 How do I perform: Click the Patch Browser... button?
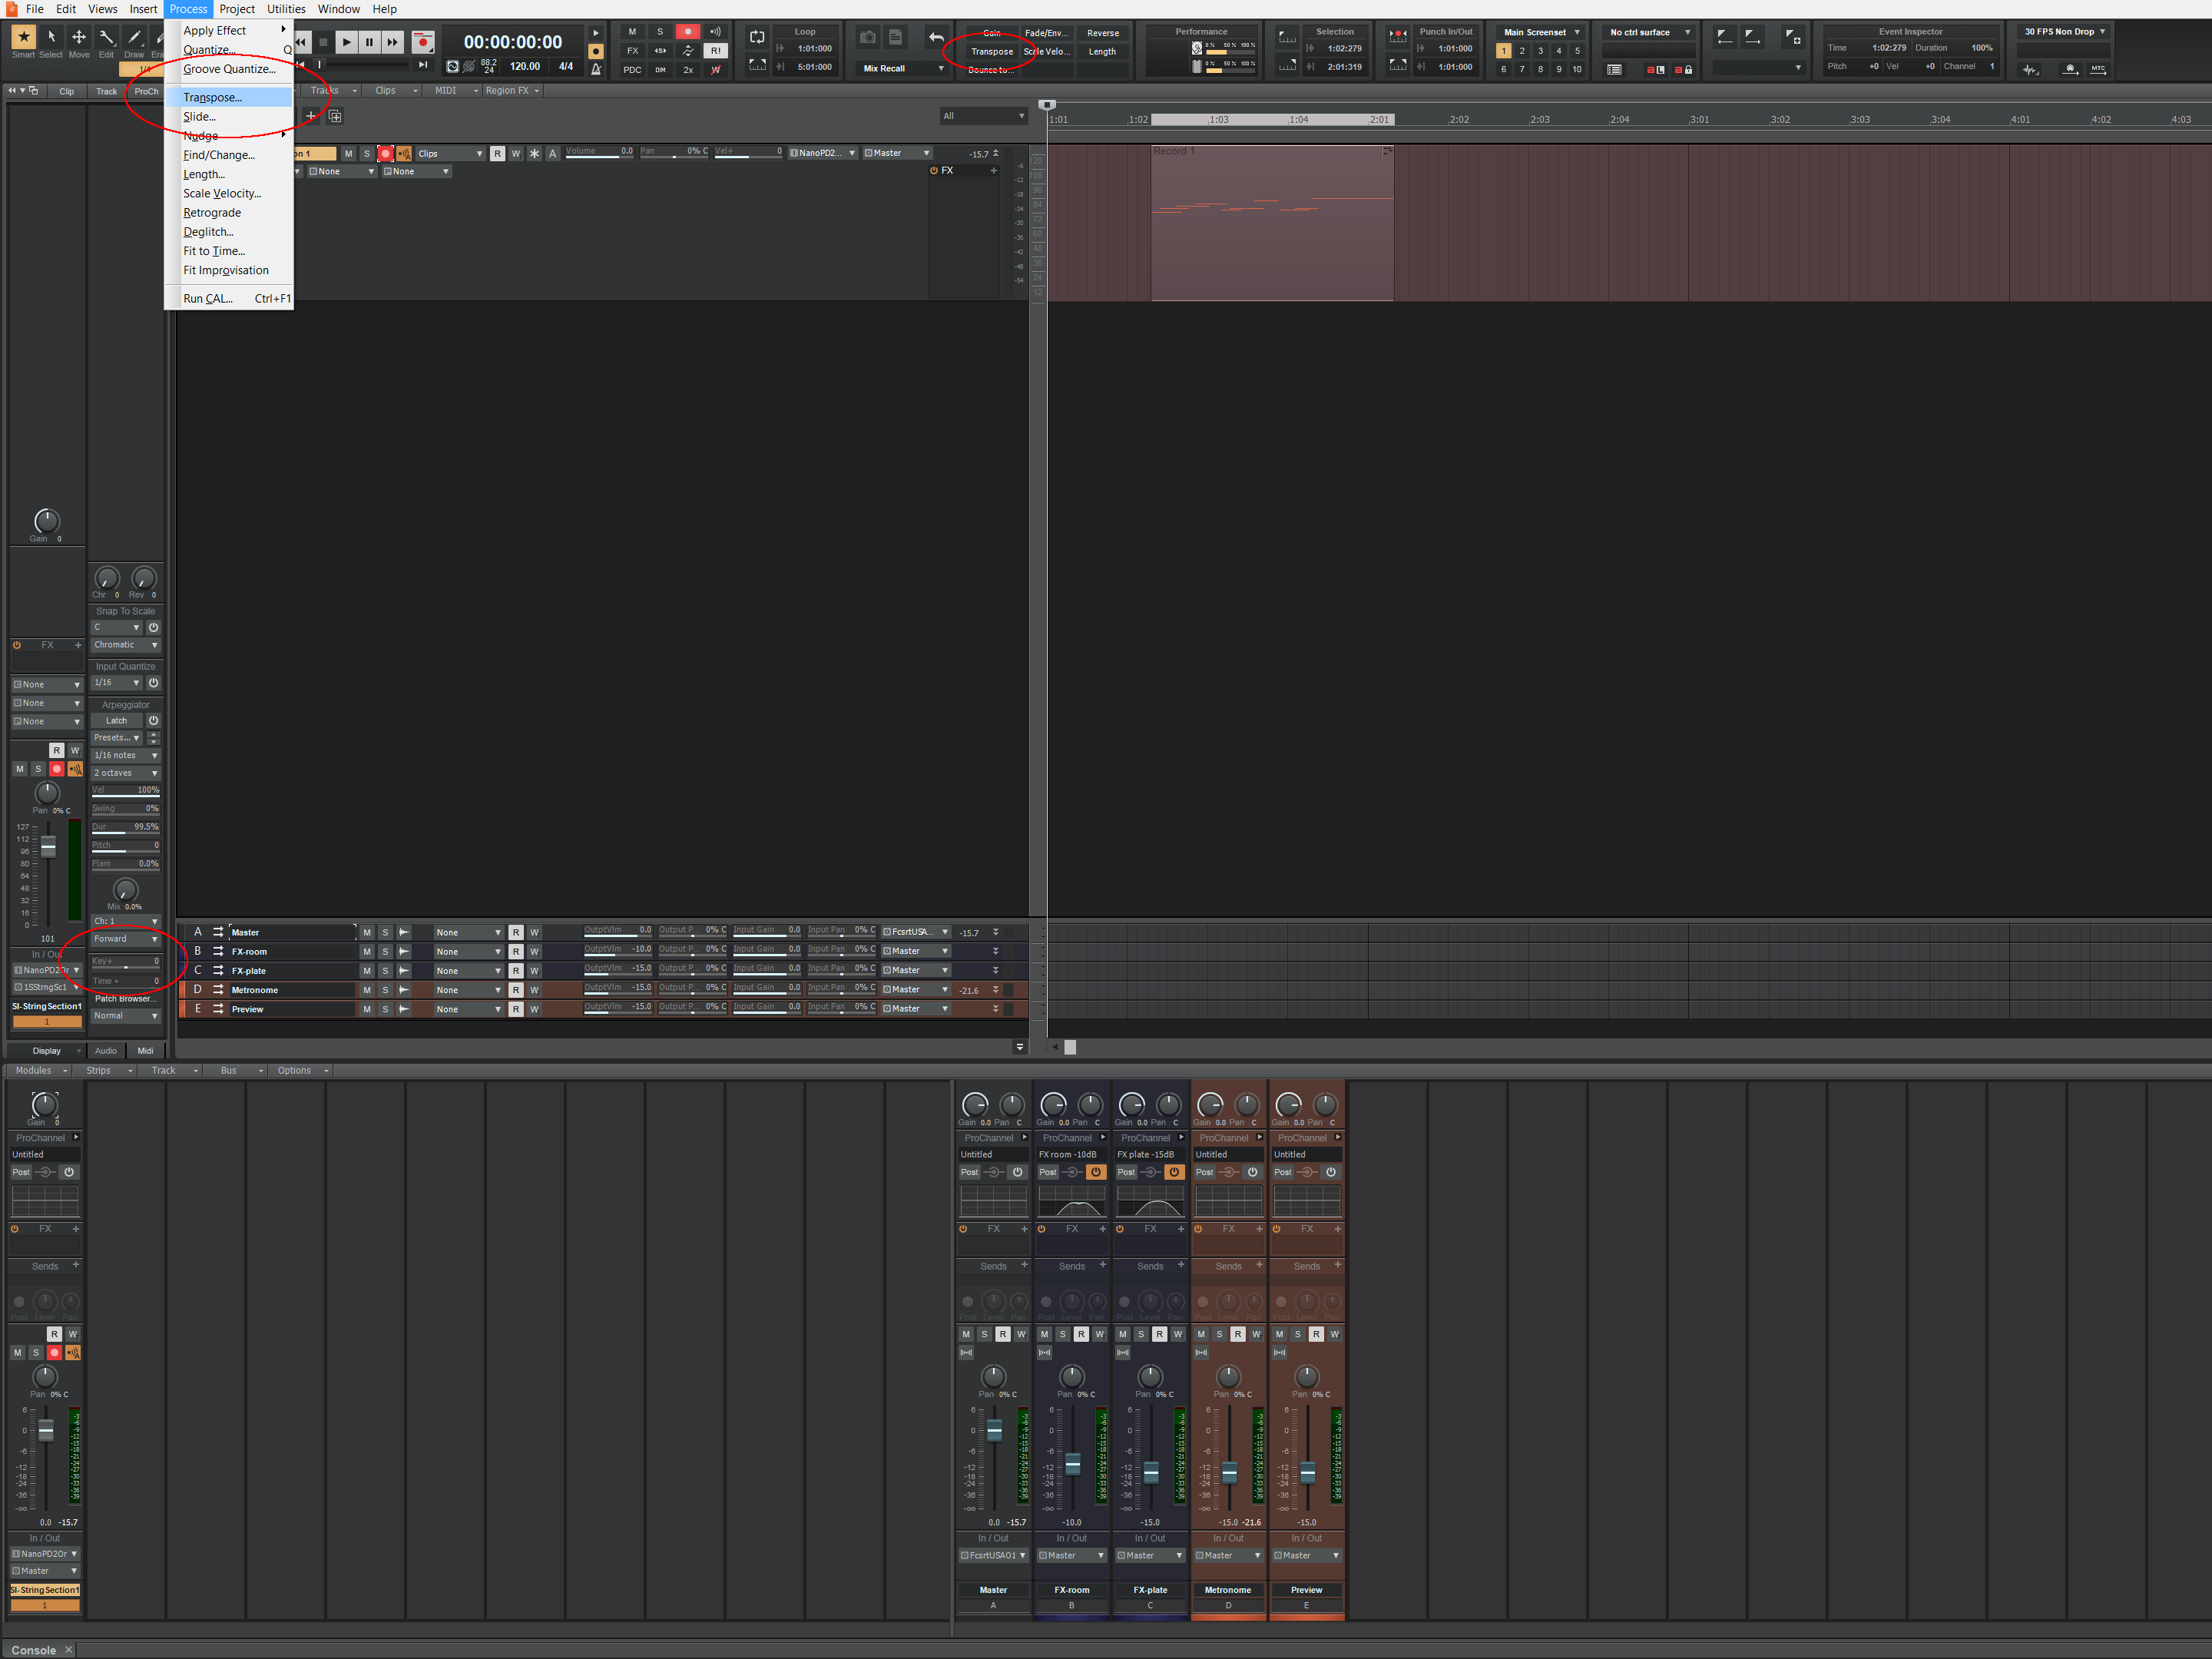pyautogui.click(x=125, y=998)
